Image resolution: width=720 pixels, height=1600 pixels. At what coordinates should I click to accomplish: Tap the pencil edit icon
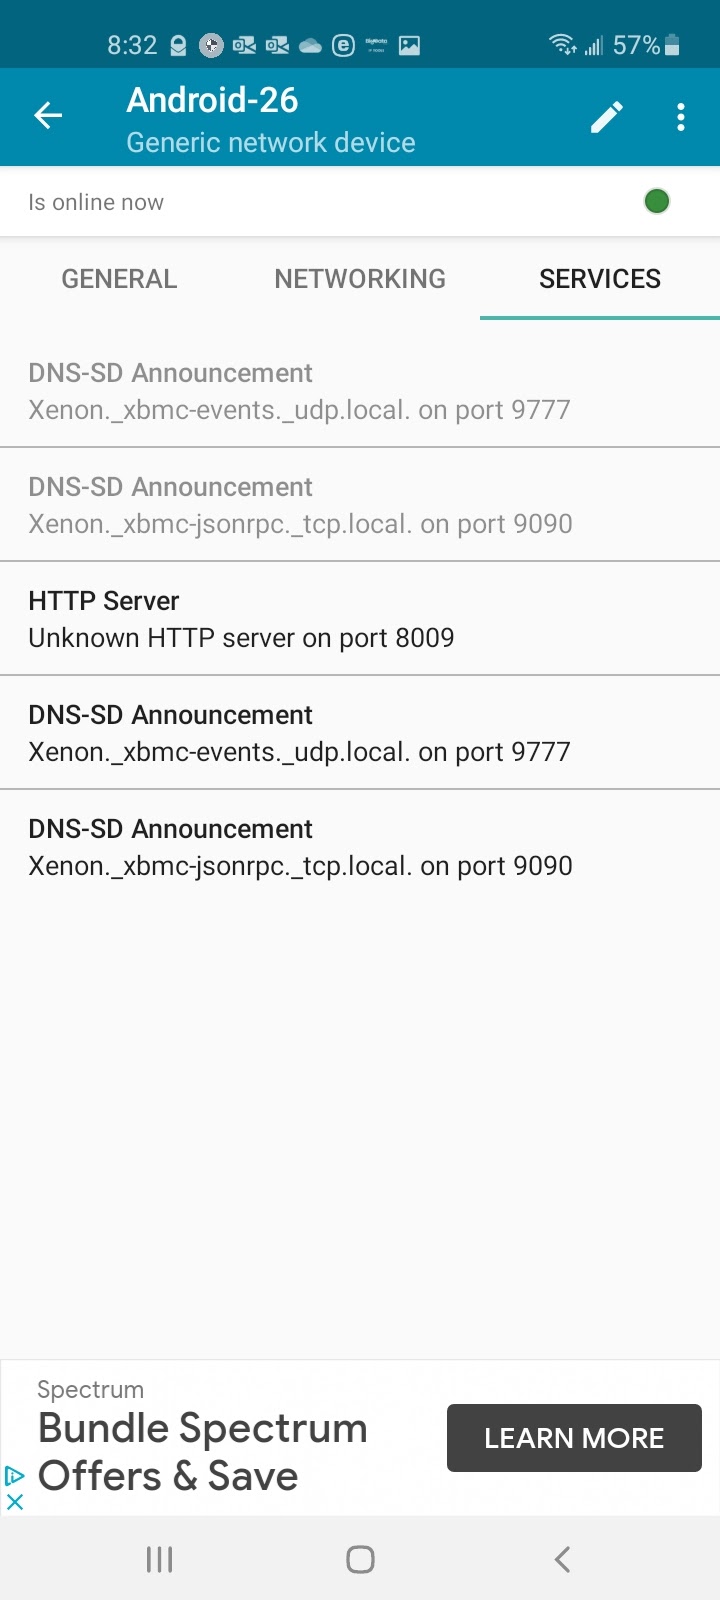606,117
